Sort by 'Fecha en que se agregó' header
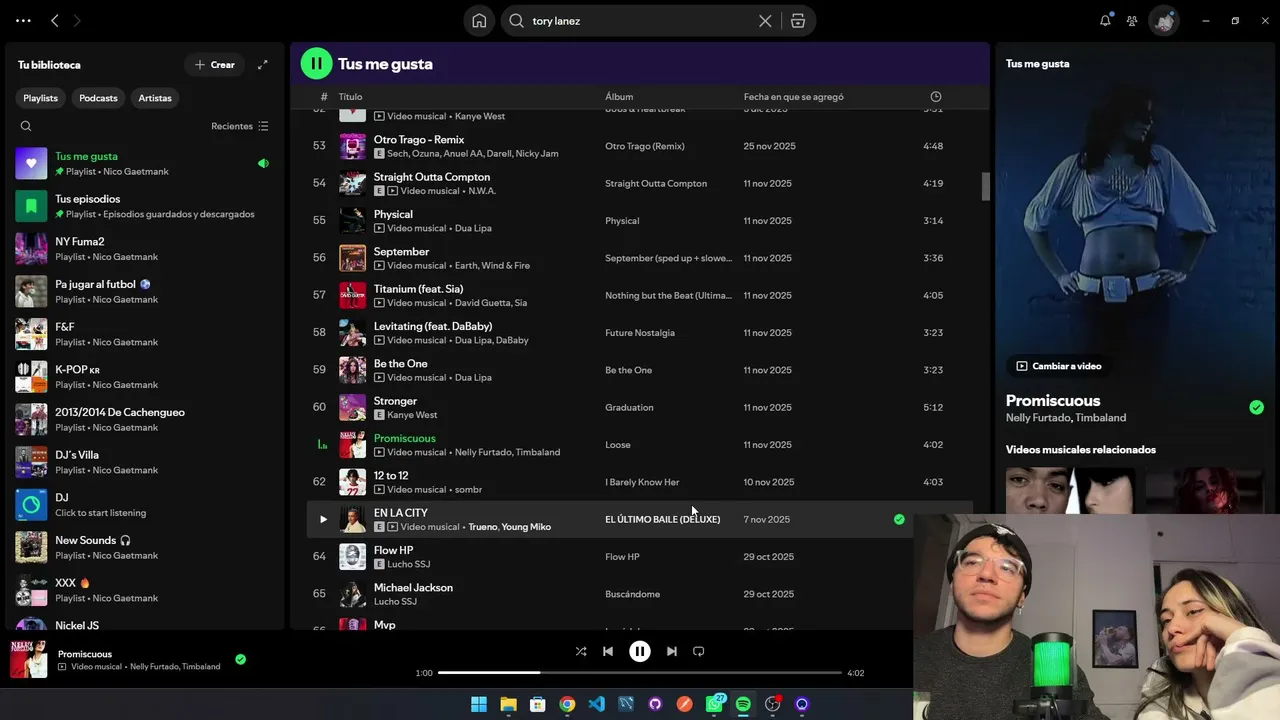Image resolution: width=1280 pixels, height=720 pixels. (794, 97)
